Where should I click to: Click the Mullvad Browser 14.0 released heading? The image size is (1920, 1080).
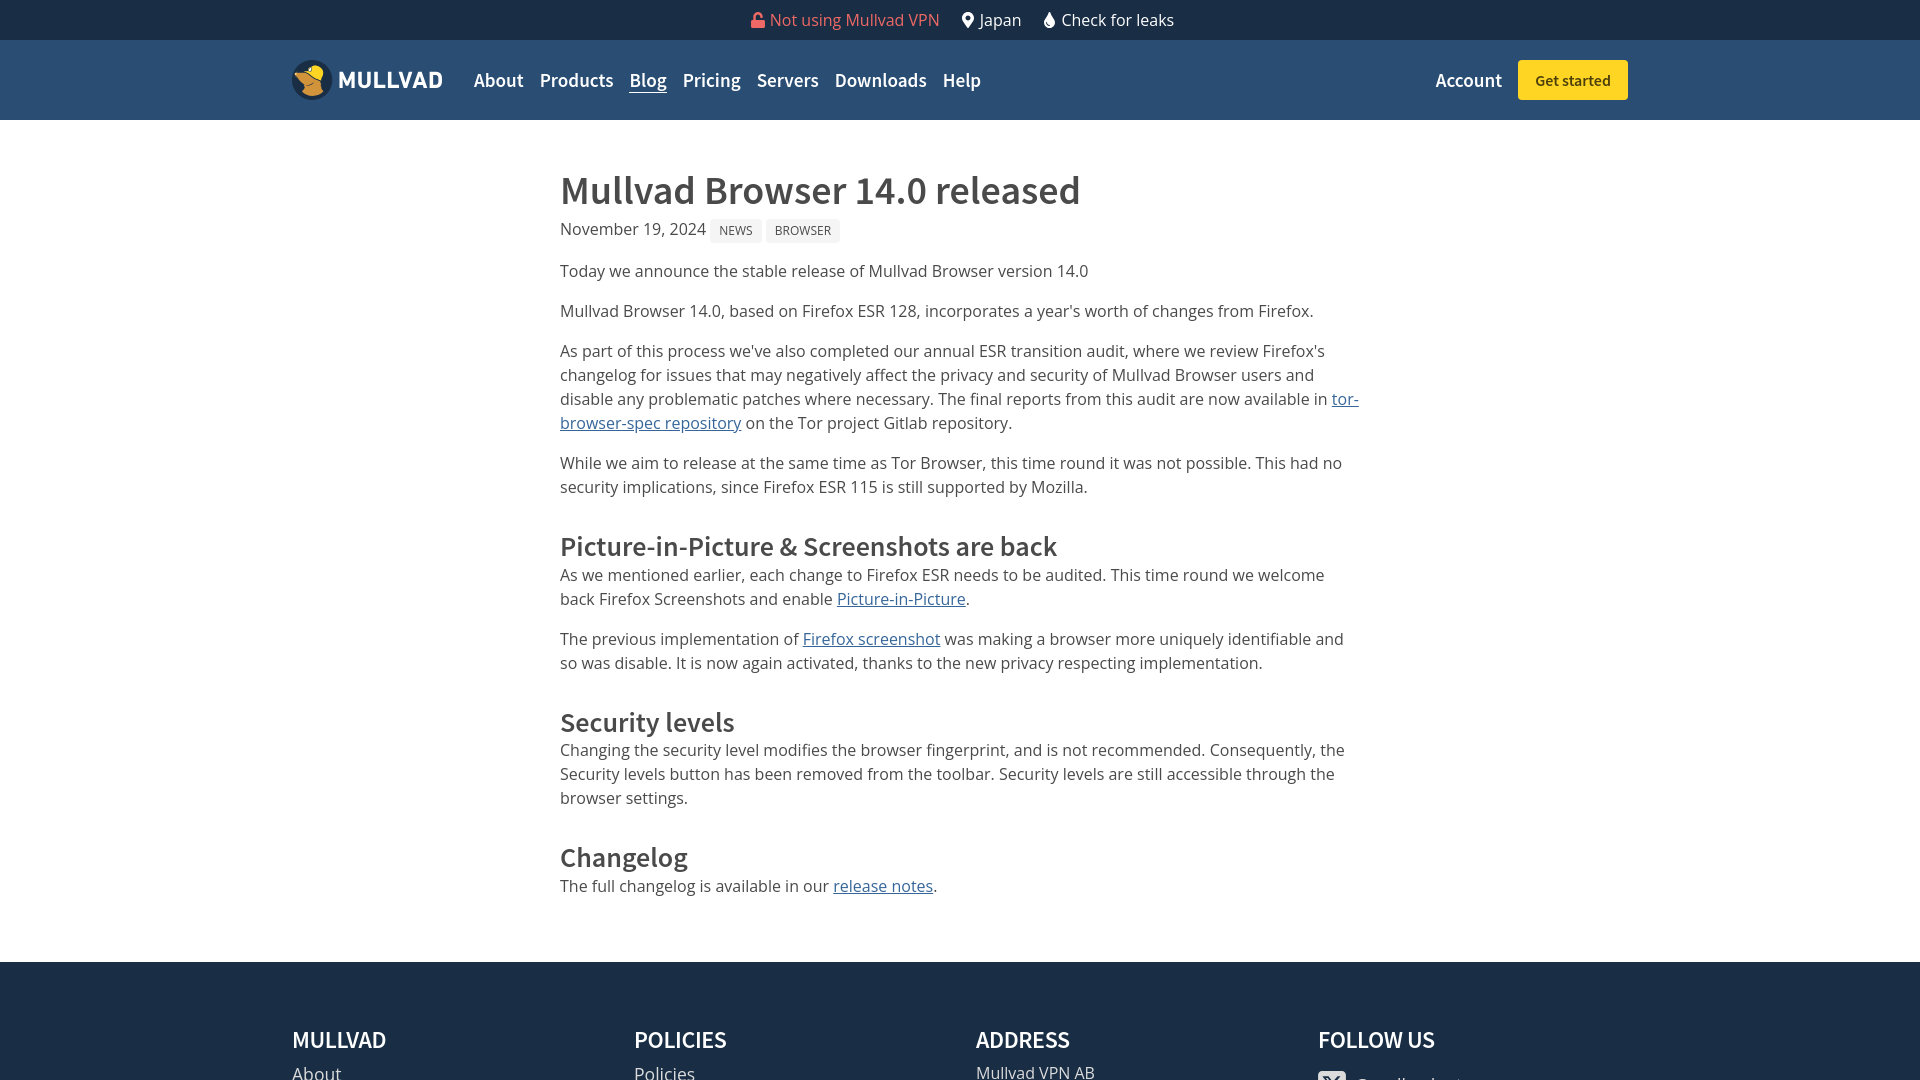pyautogui.click(x=820, y=190)
